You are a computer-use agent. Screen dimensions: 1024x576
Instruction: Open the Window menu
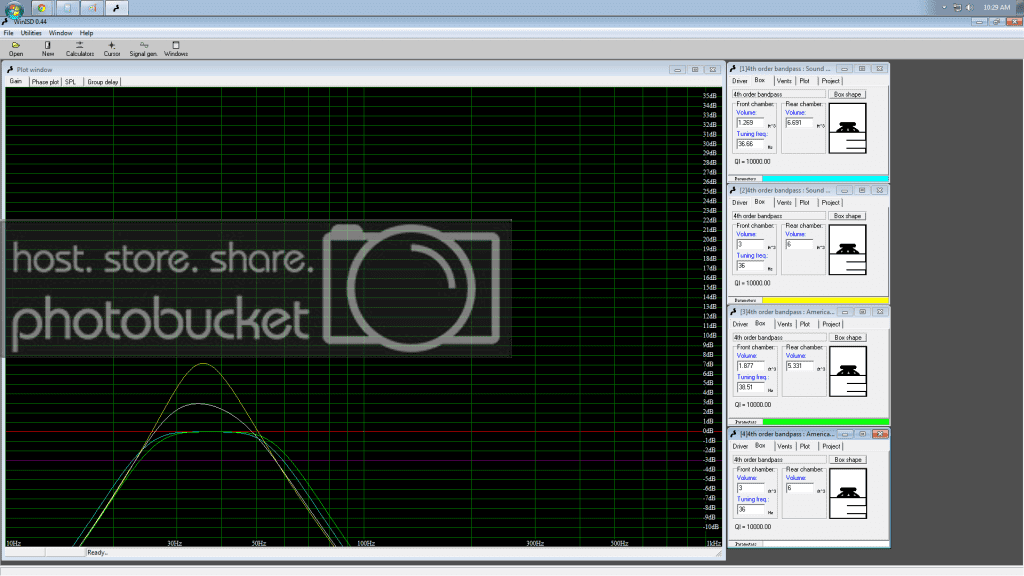click(60, 33)
